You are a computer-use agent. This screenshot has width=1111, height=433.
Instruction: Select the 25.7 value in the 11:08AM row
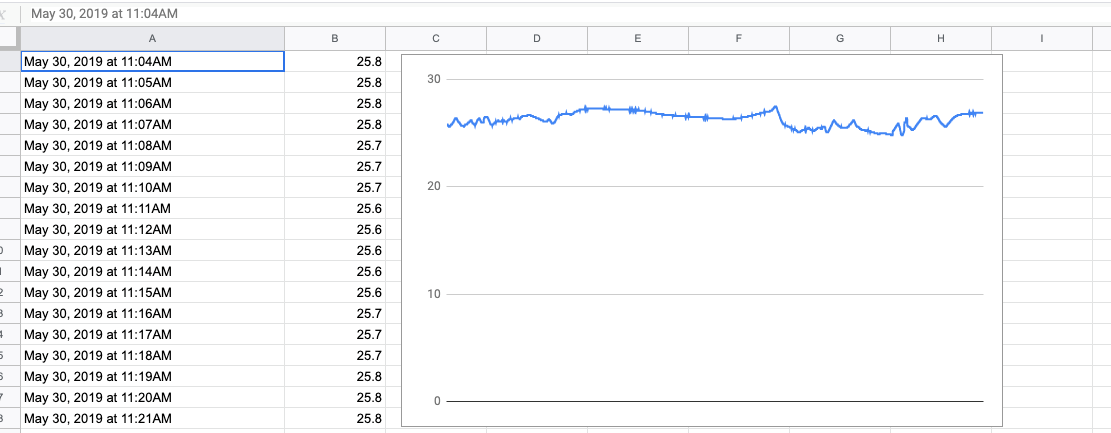335,145
